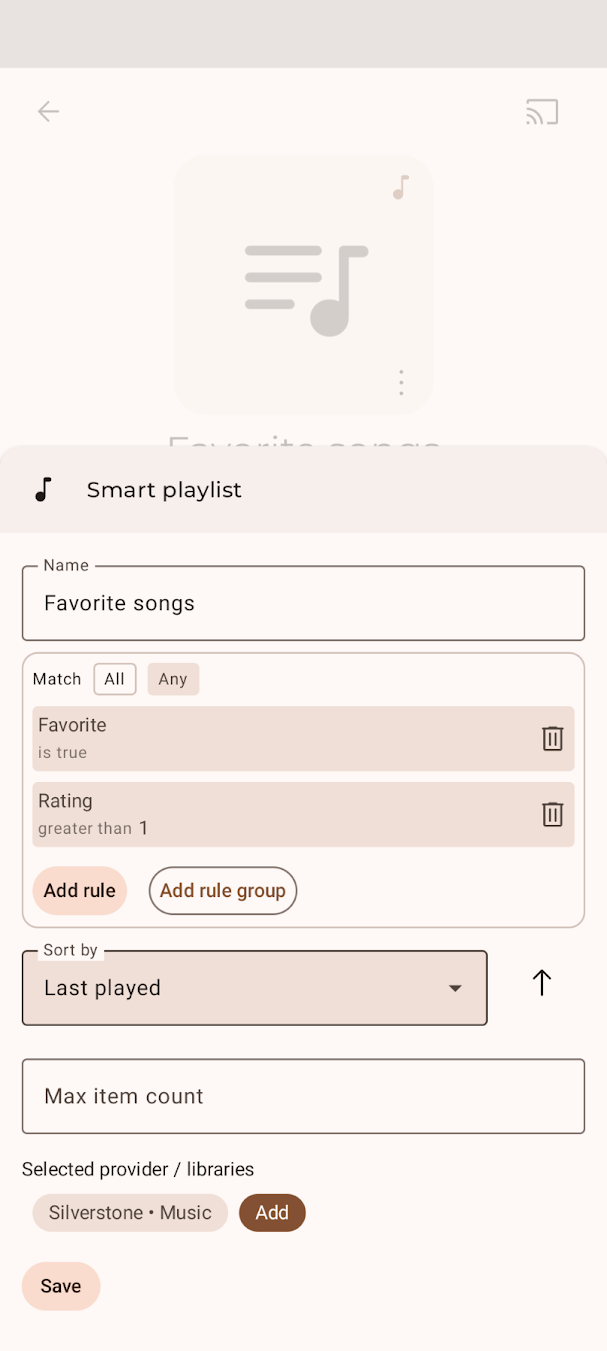
Task: Focus the Max item count field
Action: click(x=303, y=1096)
